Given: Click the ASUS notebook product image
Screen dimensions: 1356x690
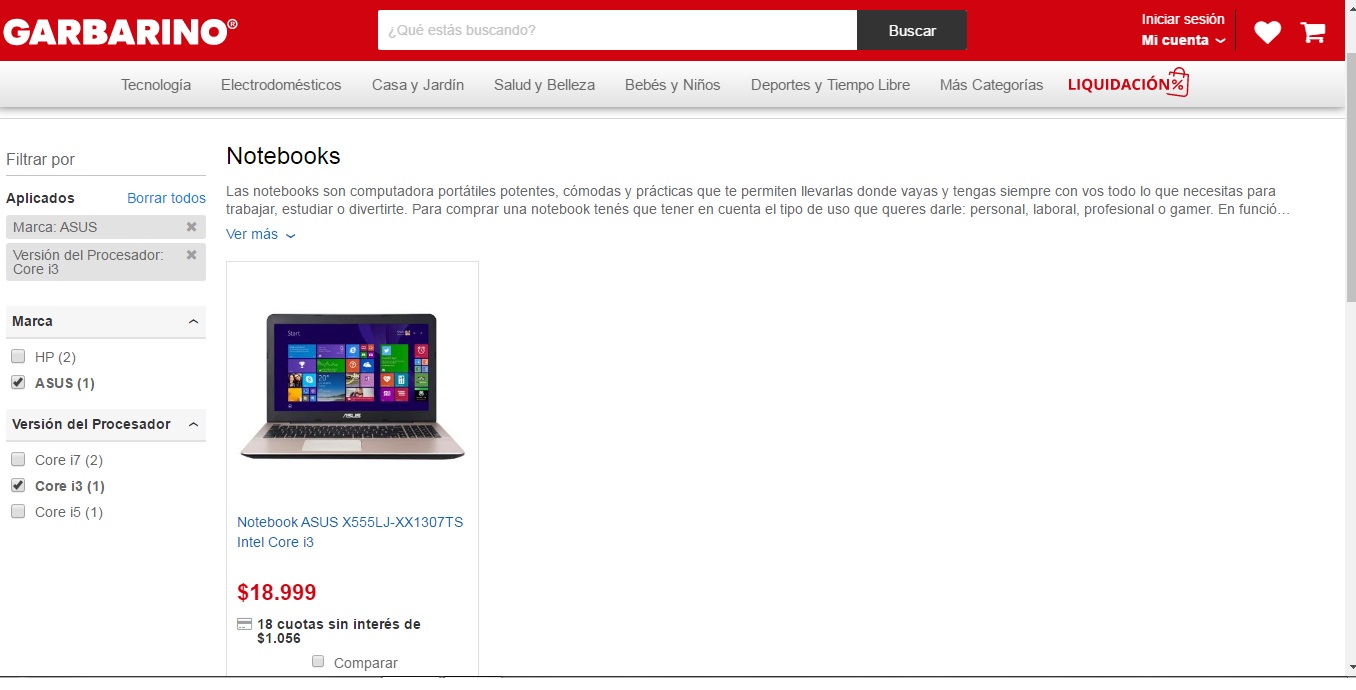Looking at the screenshot, I should coord(352,386).
